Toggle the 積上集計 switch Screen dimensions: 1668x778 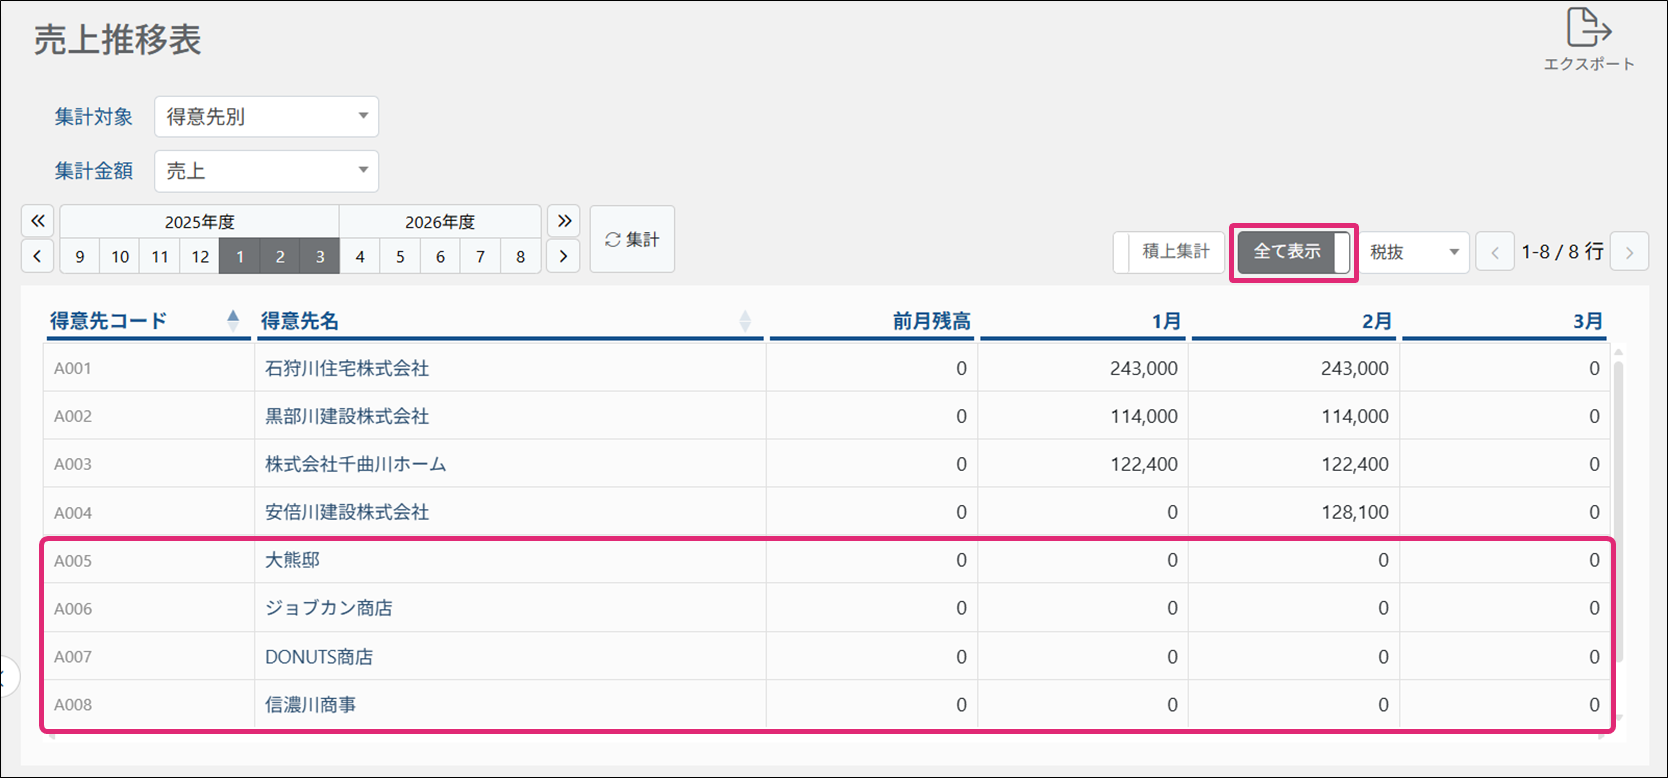tap(1168, 252)
